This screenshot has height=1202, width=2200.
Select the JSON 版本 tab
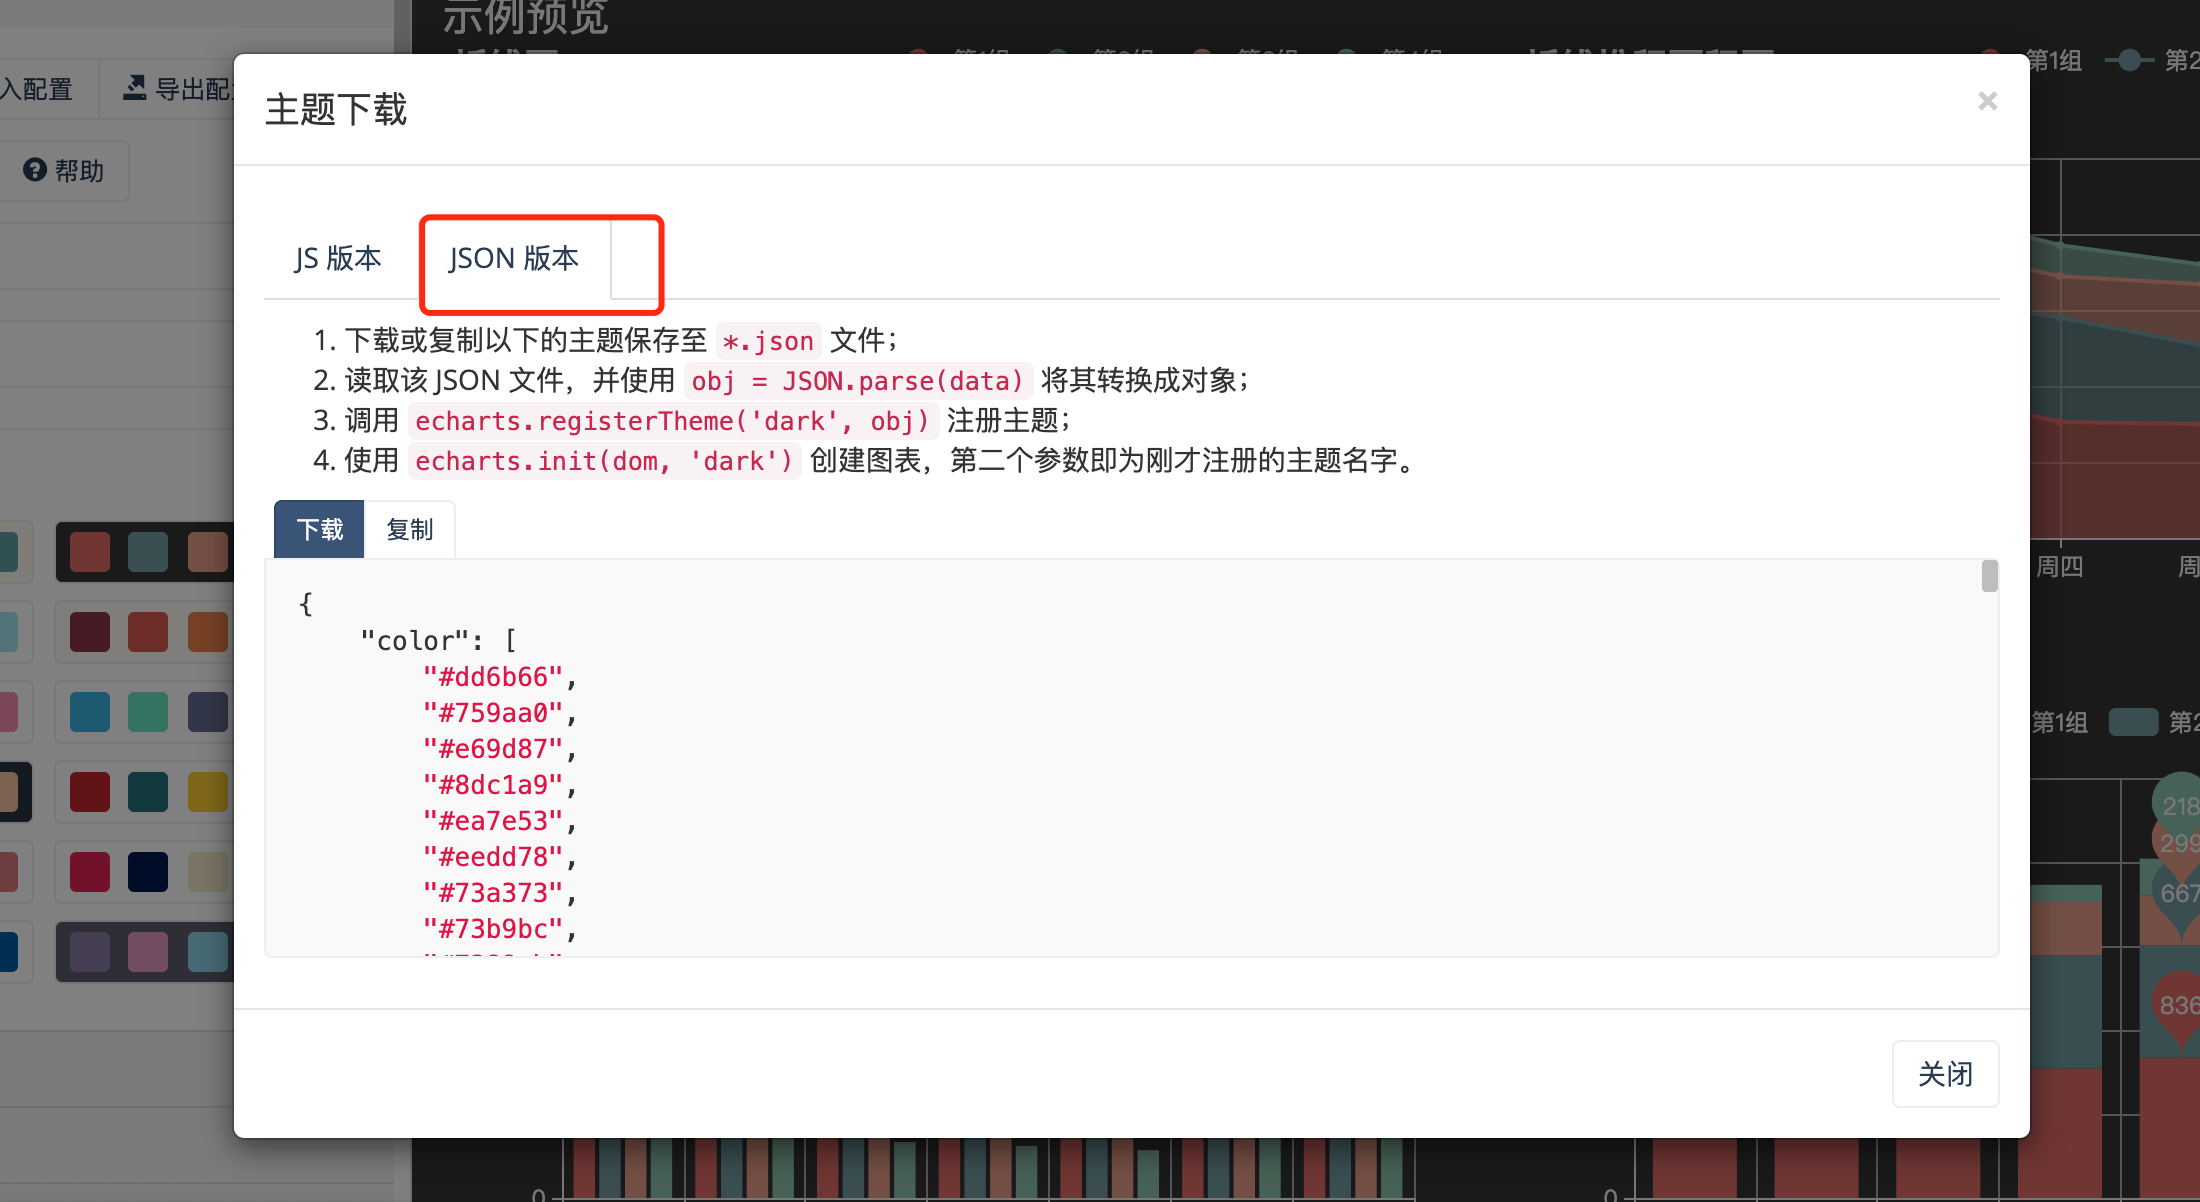(x=514, y=258)
